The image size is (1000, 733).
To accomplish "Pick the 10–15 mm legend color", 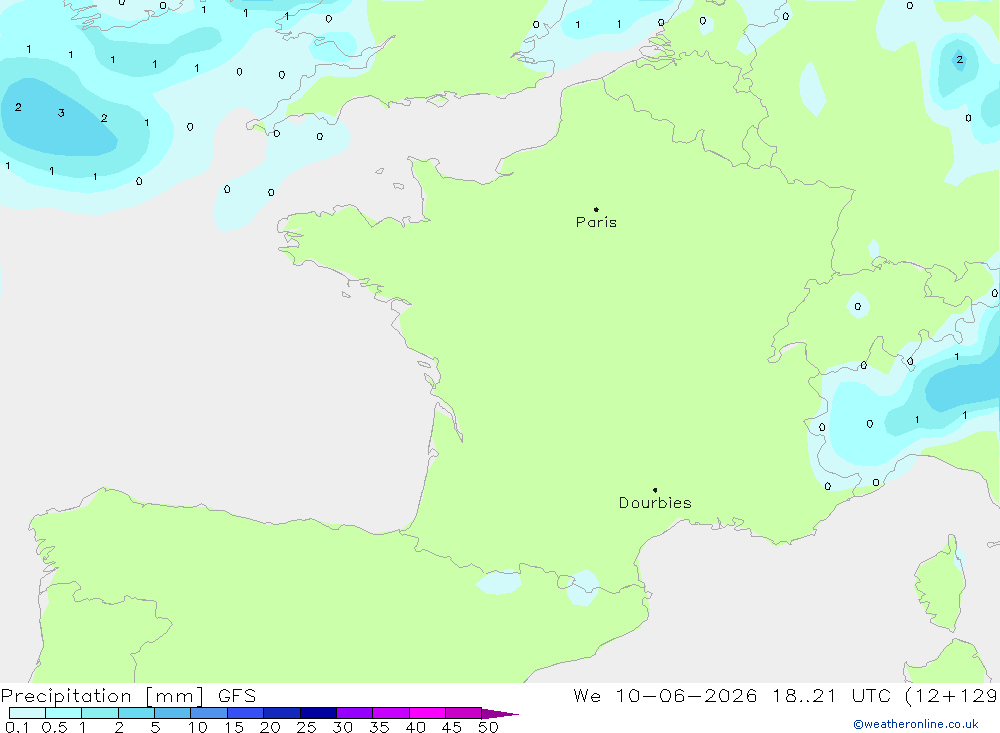I will pos(209,713).
